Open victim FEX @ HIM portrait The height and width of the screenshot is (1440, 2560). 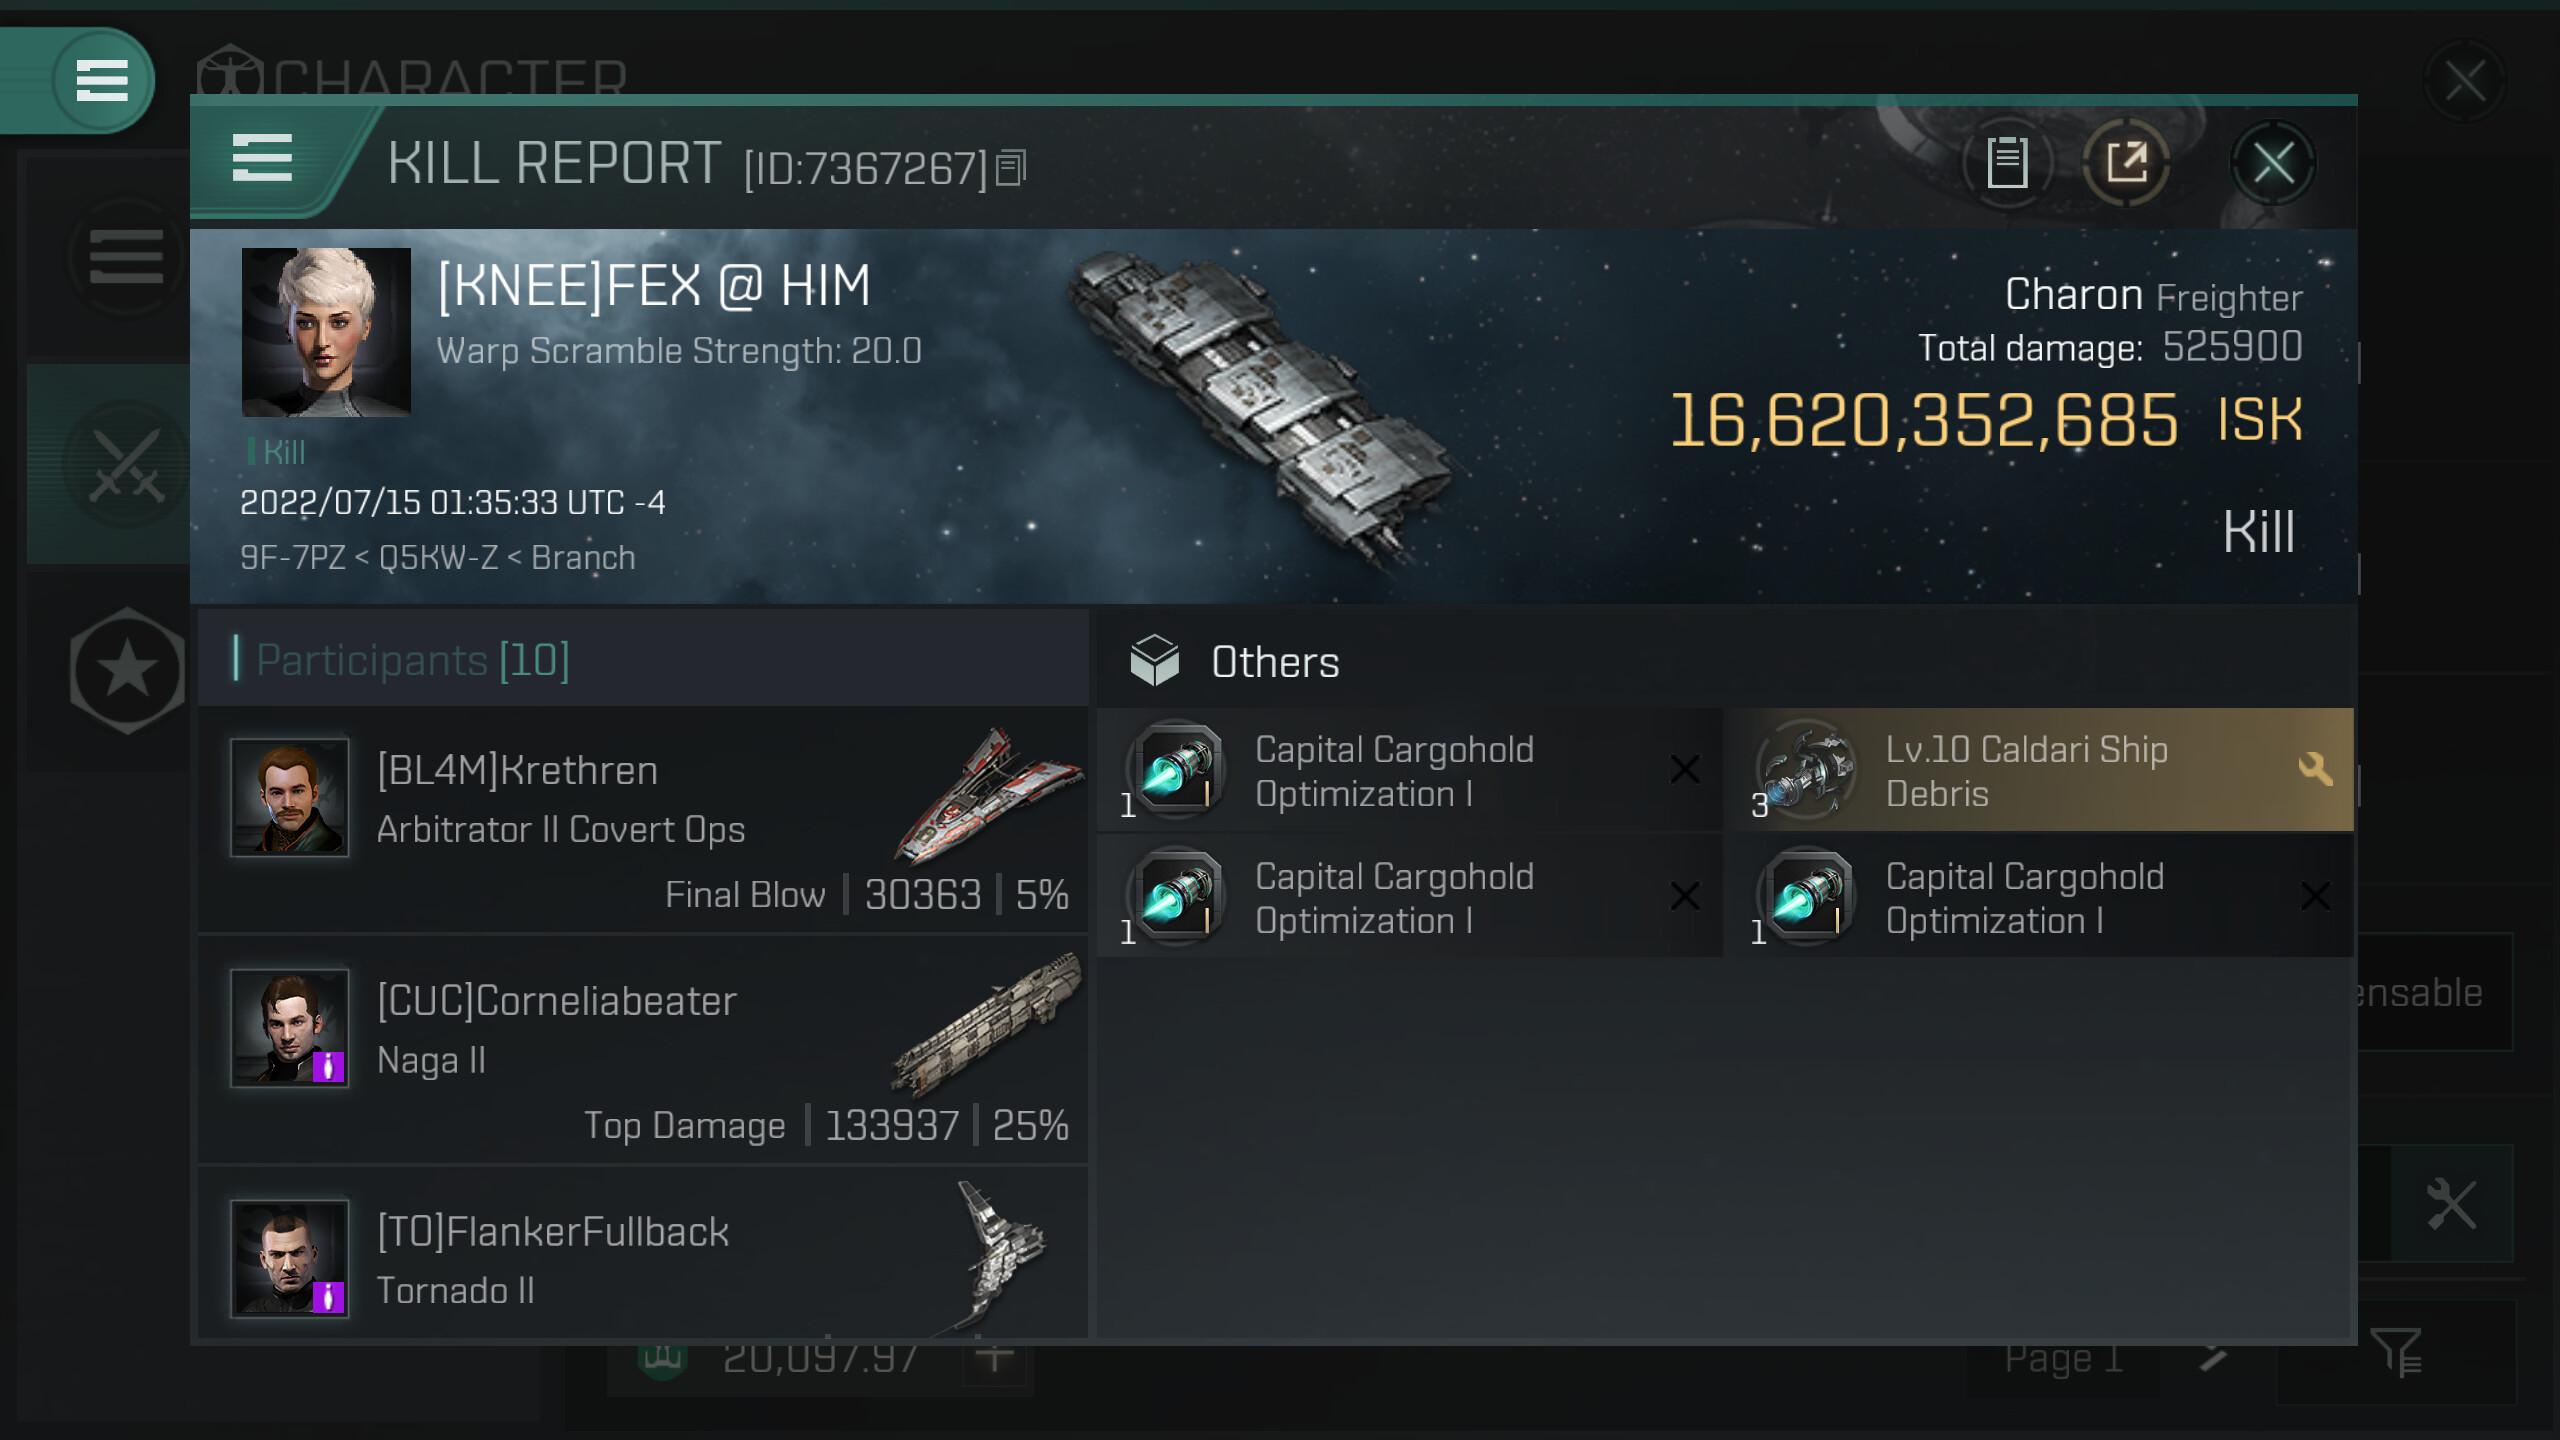pos(326,332)
